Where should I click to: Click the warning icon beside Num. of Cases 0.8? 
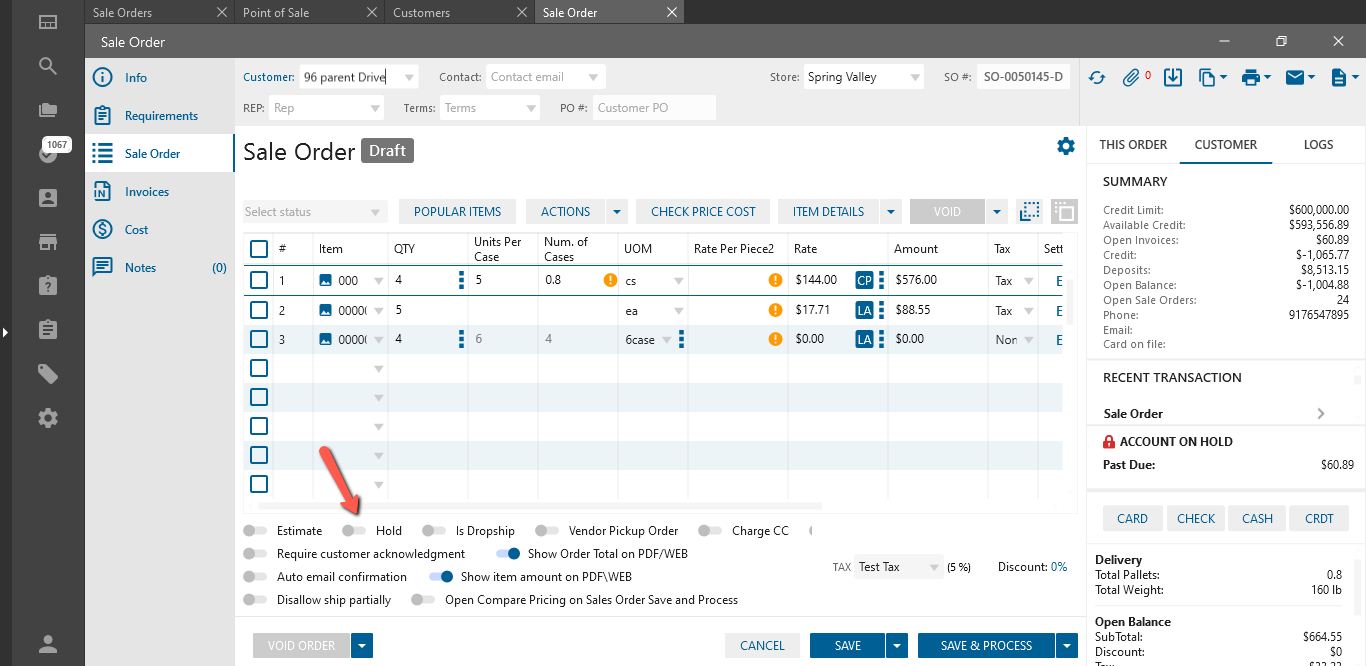tap(610, 281)
